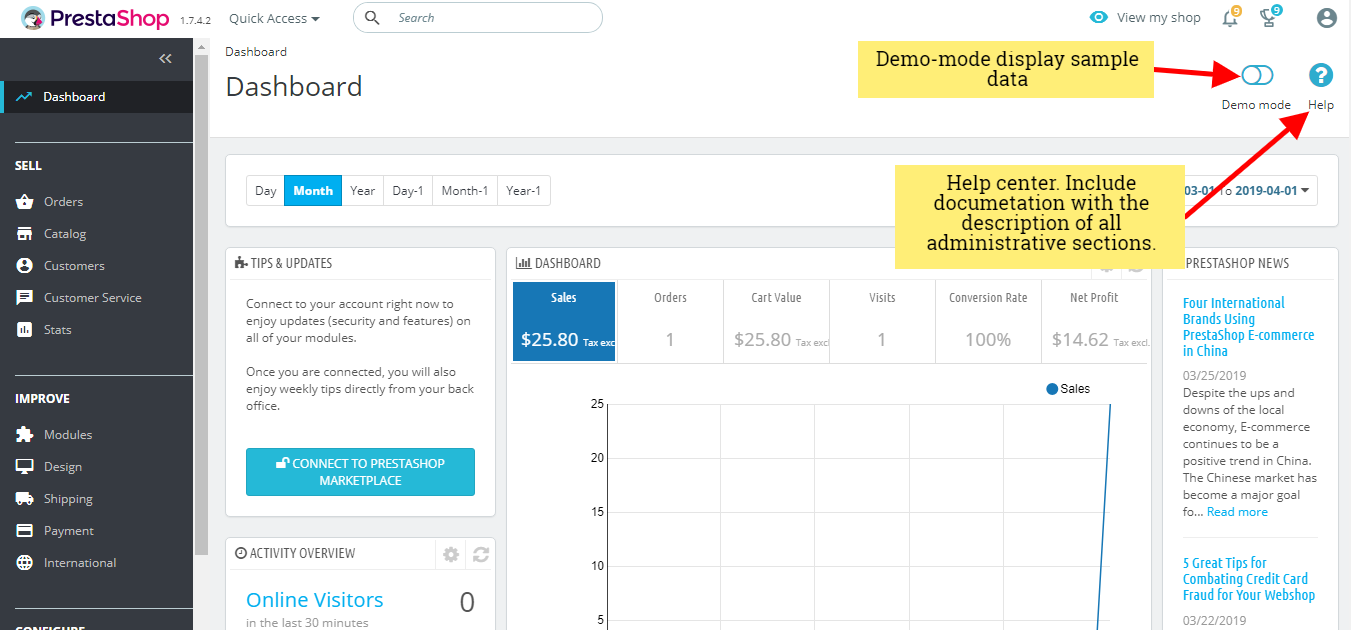Click the Customers person icon
Screen dimensions: 1351x630
(x=25, y=266)
